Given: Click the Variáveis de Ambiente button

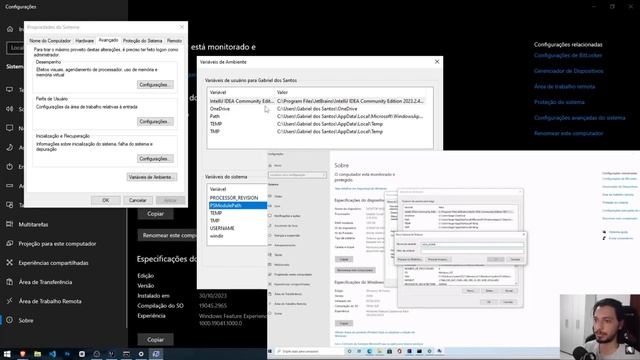Looking at the screenshot, I should pyautogui.click(x=152, y=177).
